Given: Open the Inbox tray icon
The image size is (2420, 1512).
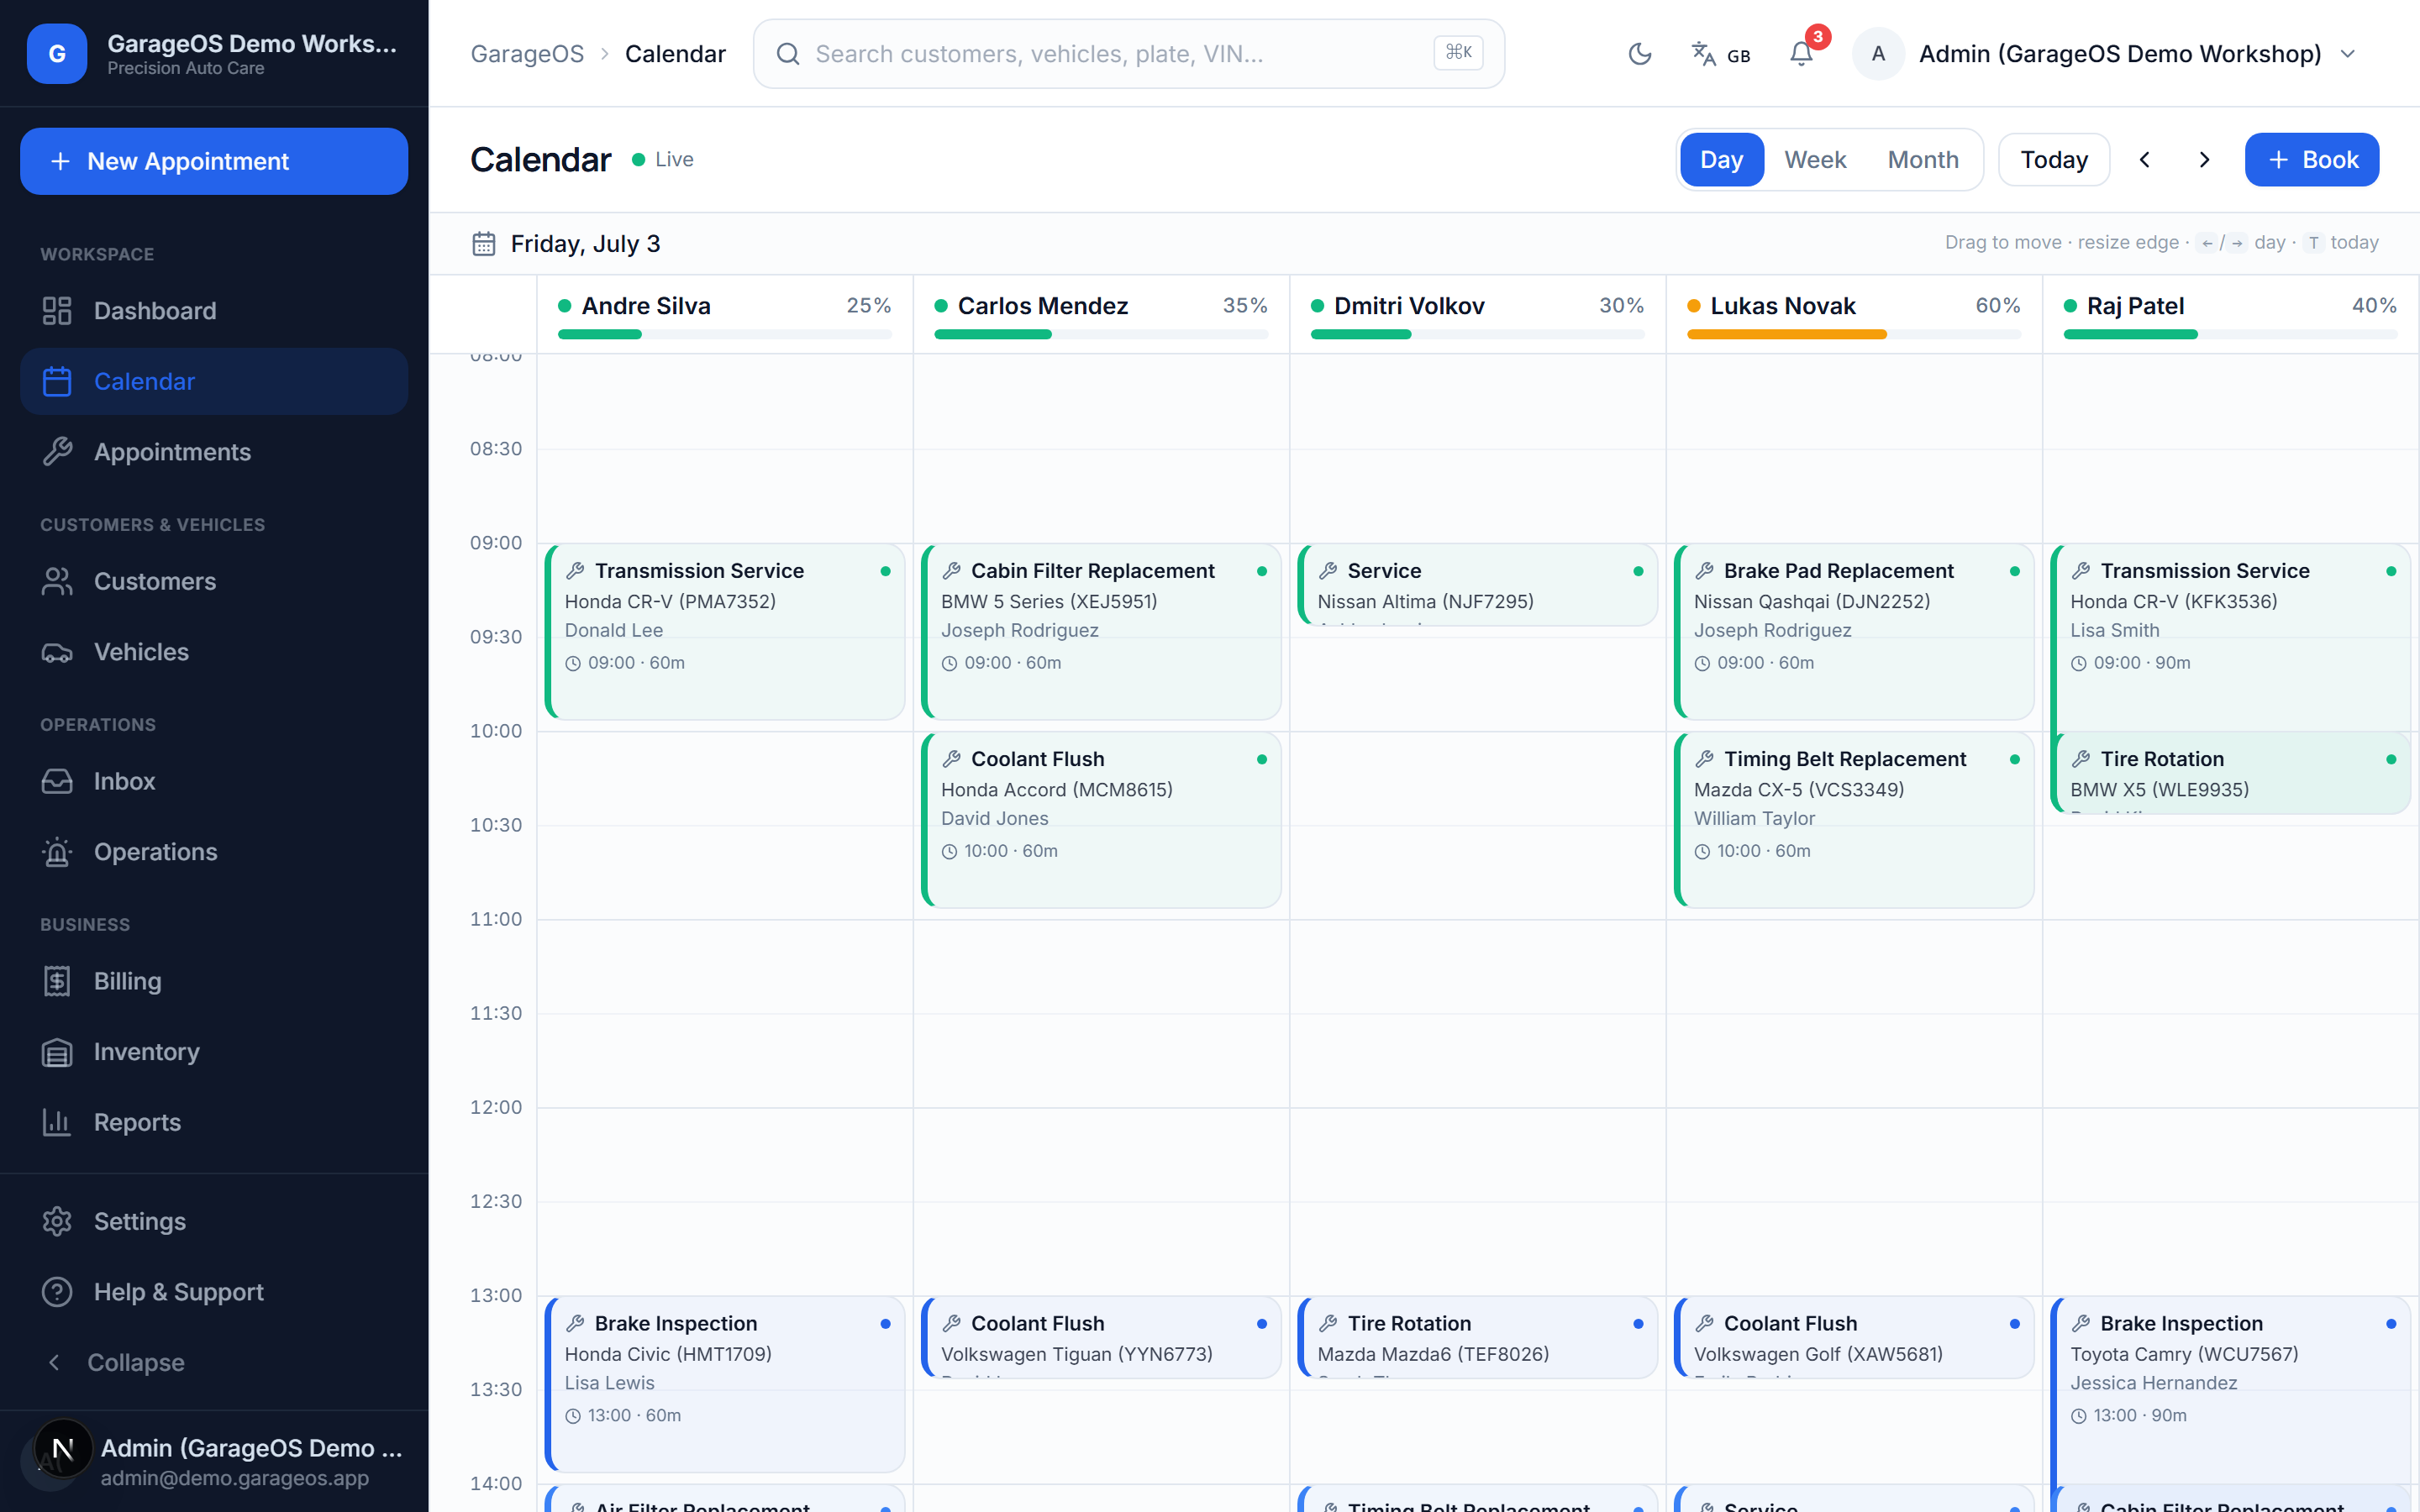Looking at the screenshot, I should tap(57, 781).
